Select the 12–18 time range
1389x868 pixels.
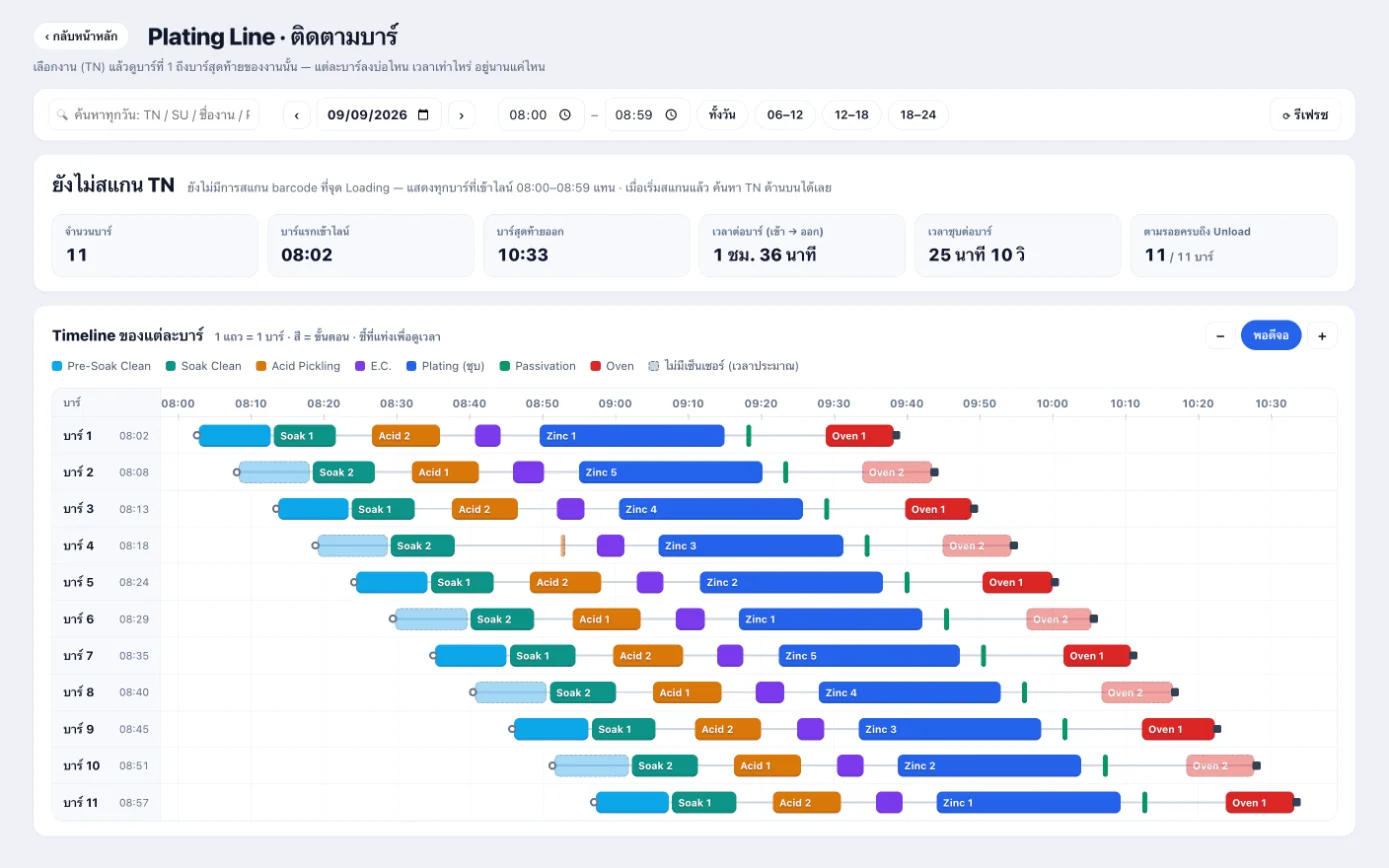pos(851,115)
